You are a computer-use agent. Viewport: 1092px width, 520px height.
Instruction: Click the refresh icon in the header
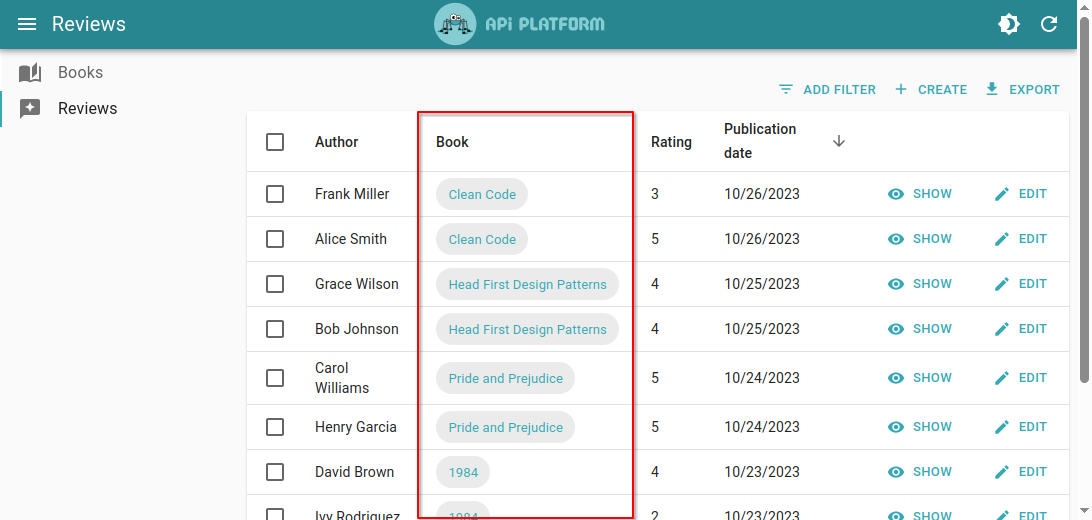click(x=1049, y=24)
